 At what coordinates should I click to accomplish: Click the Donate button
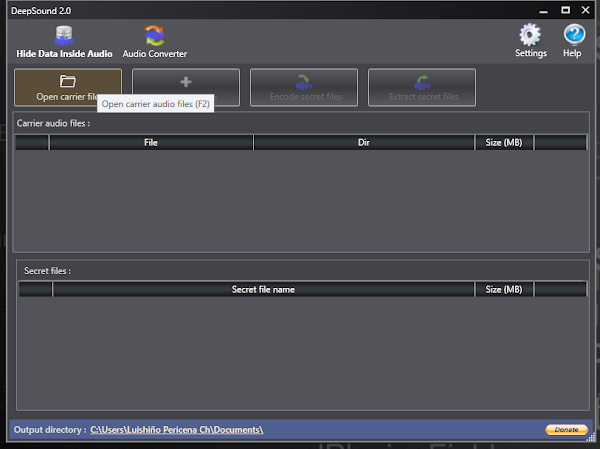tap(566, 429)
